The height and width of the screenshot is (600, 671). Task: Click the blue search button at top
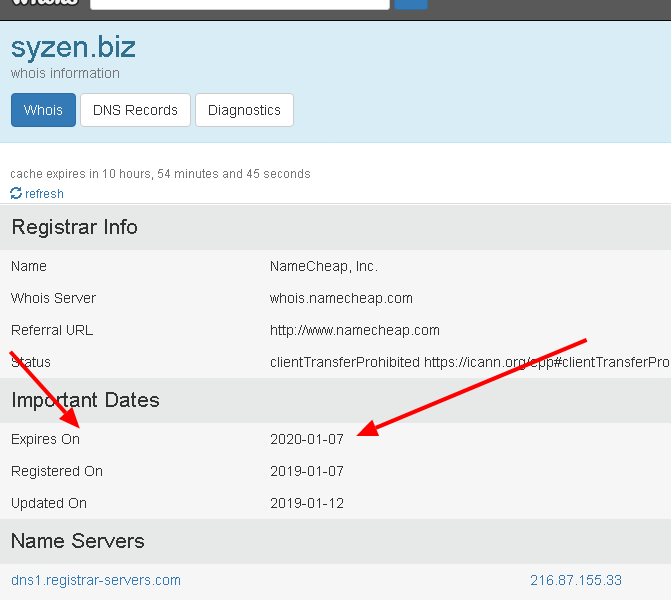pos(410,3)
